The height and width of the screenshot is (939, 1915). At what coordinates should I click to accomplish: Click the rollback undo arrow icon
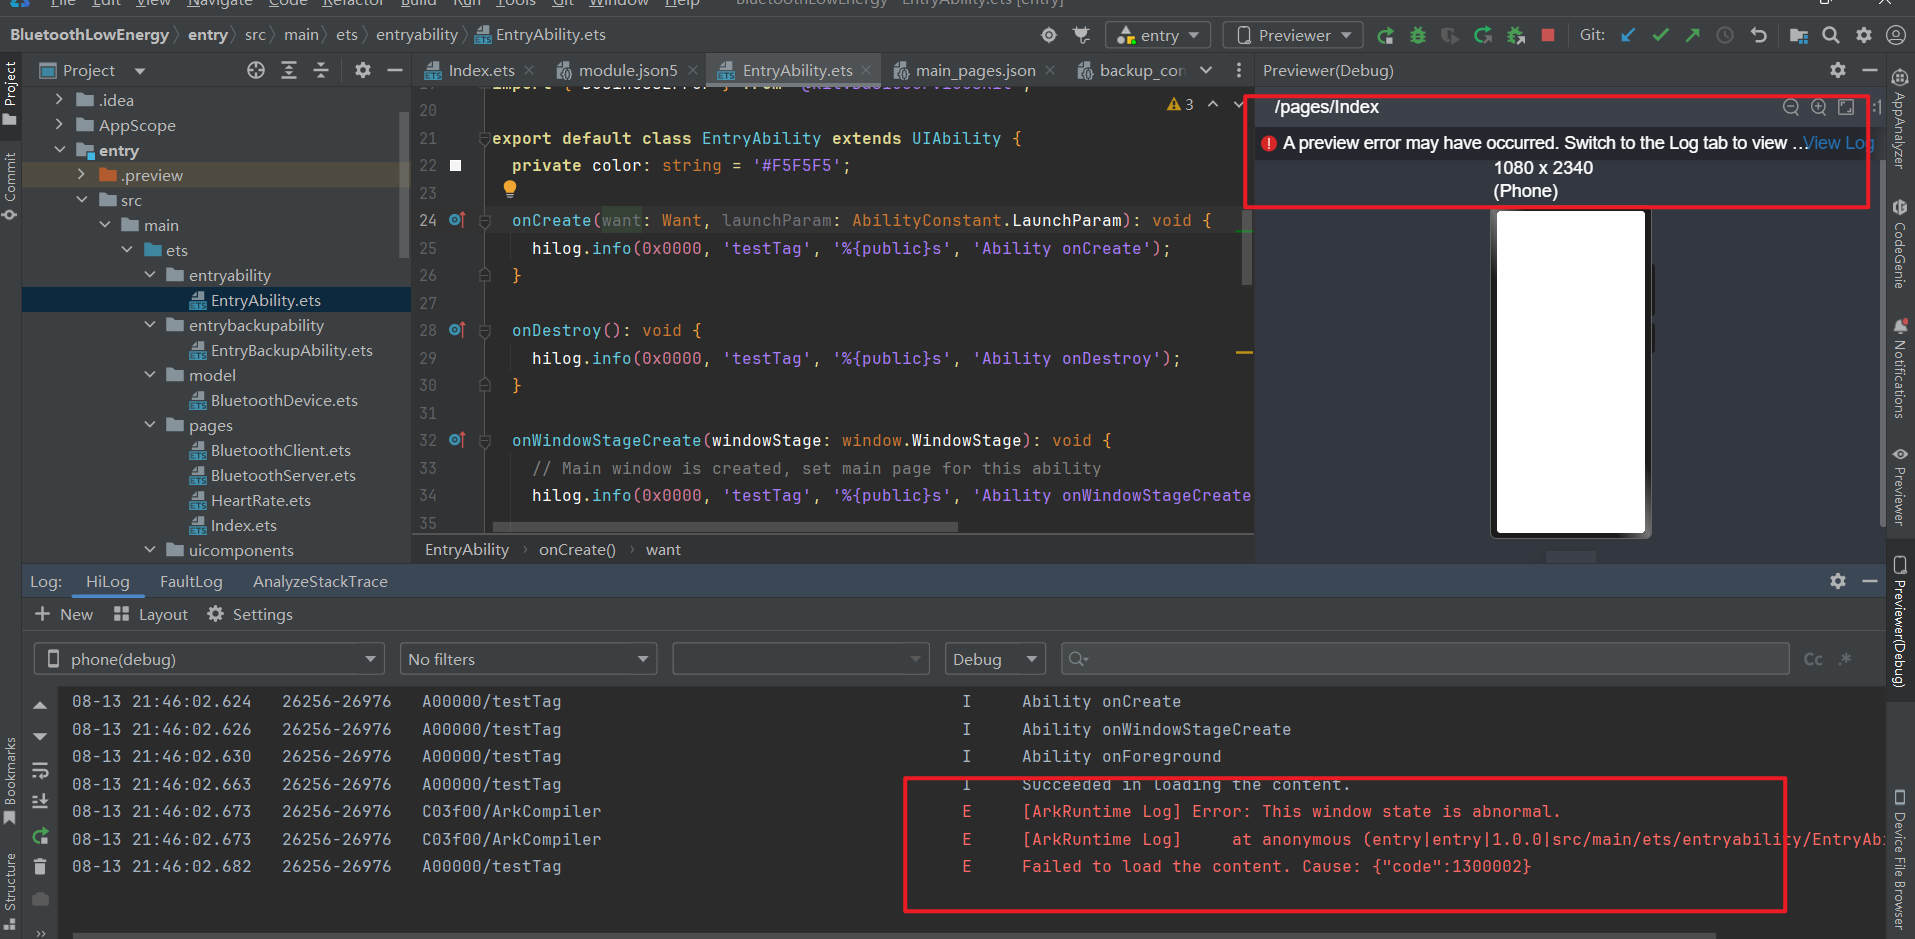tap(1759, 35)
